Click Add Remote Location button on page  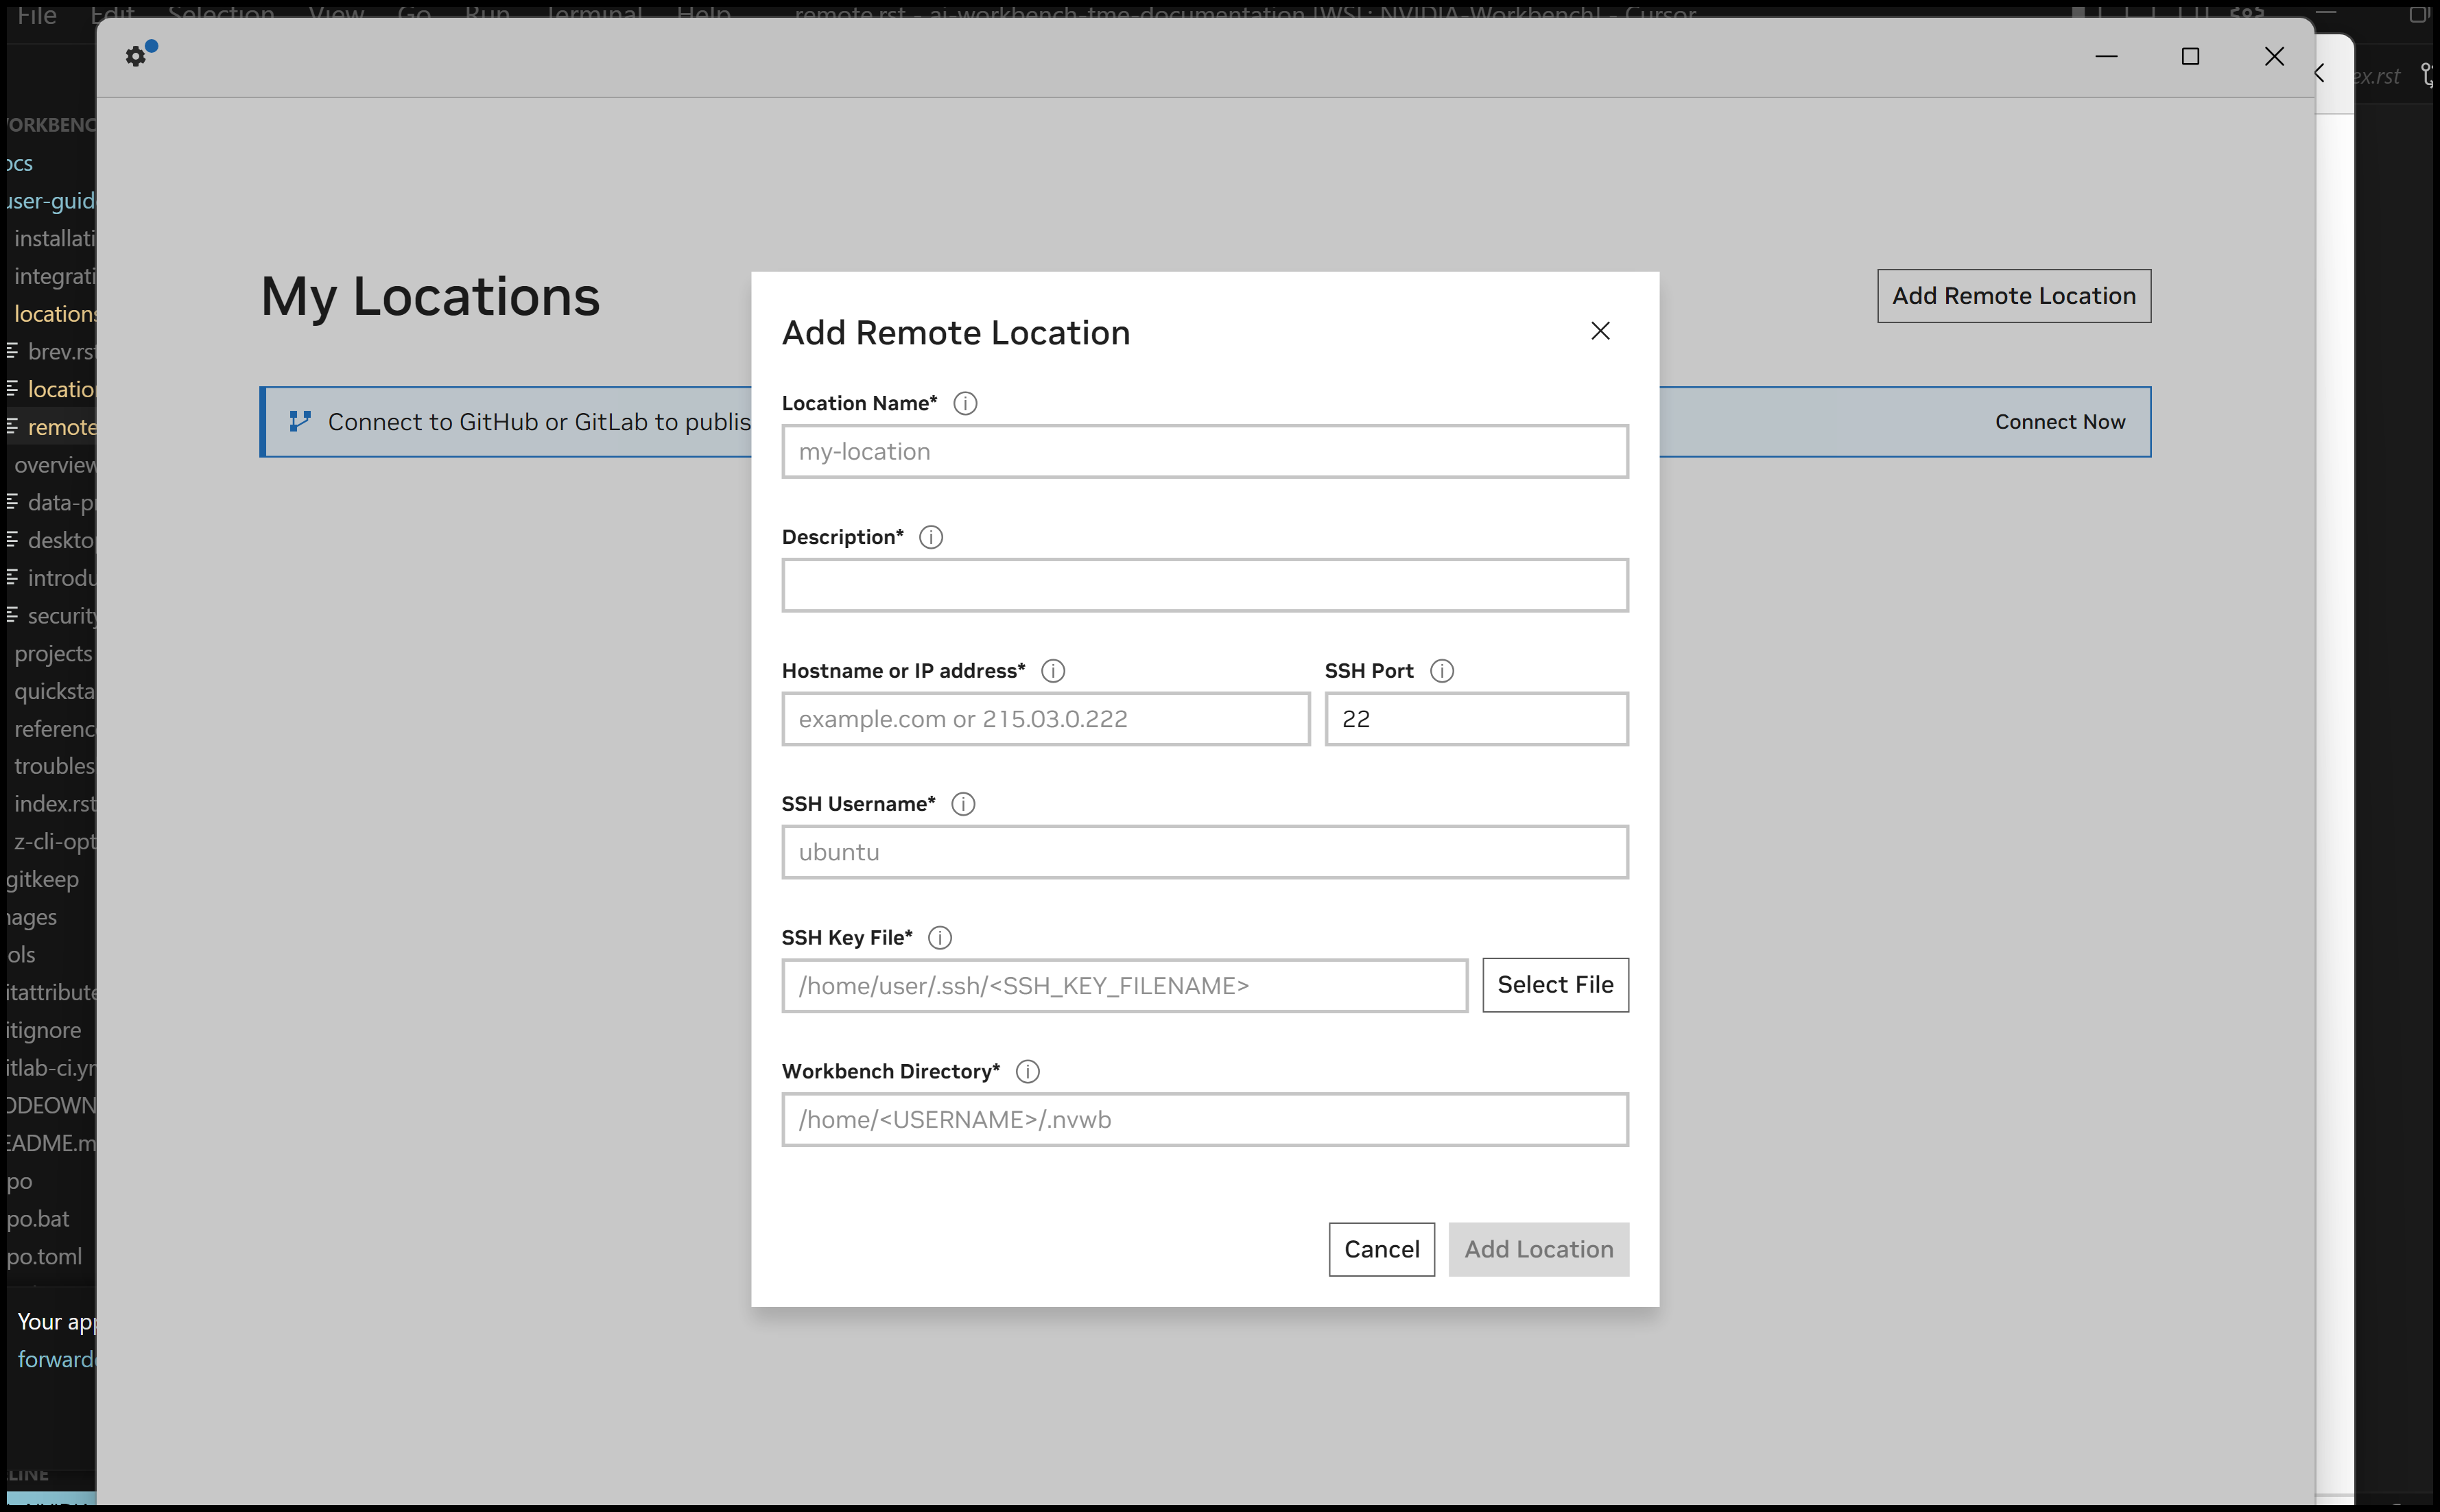pyautogui.click(x=2014, y=296)
